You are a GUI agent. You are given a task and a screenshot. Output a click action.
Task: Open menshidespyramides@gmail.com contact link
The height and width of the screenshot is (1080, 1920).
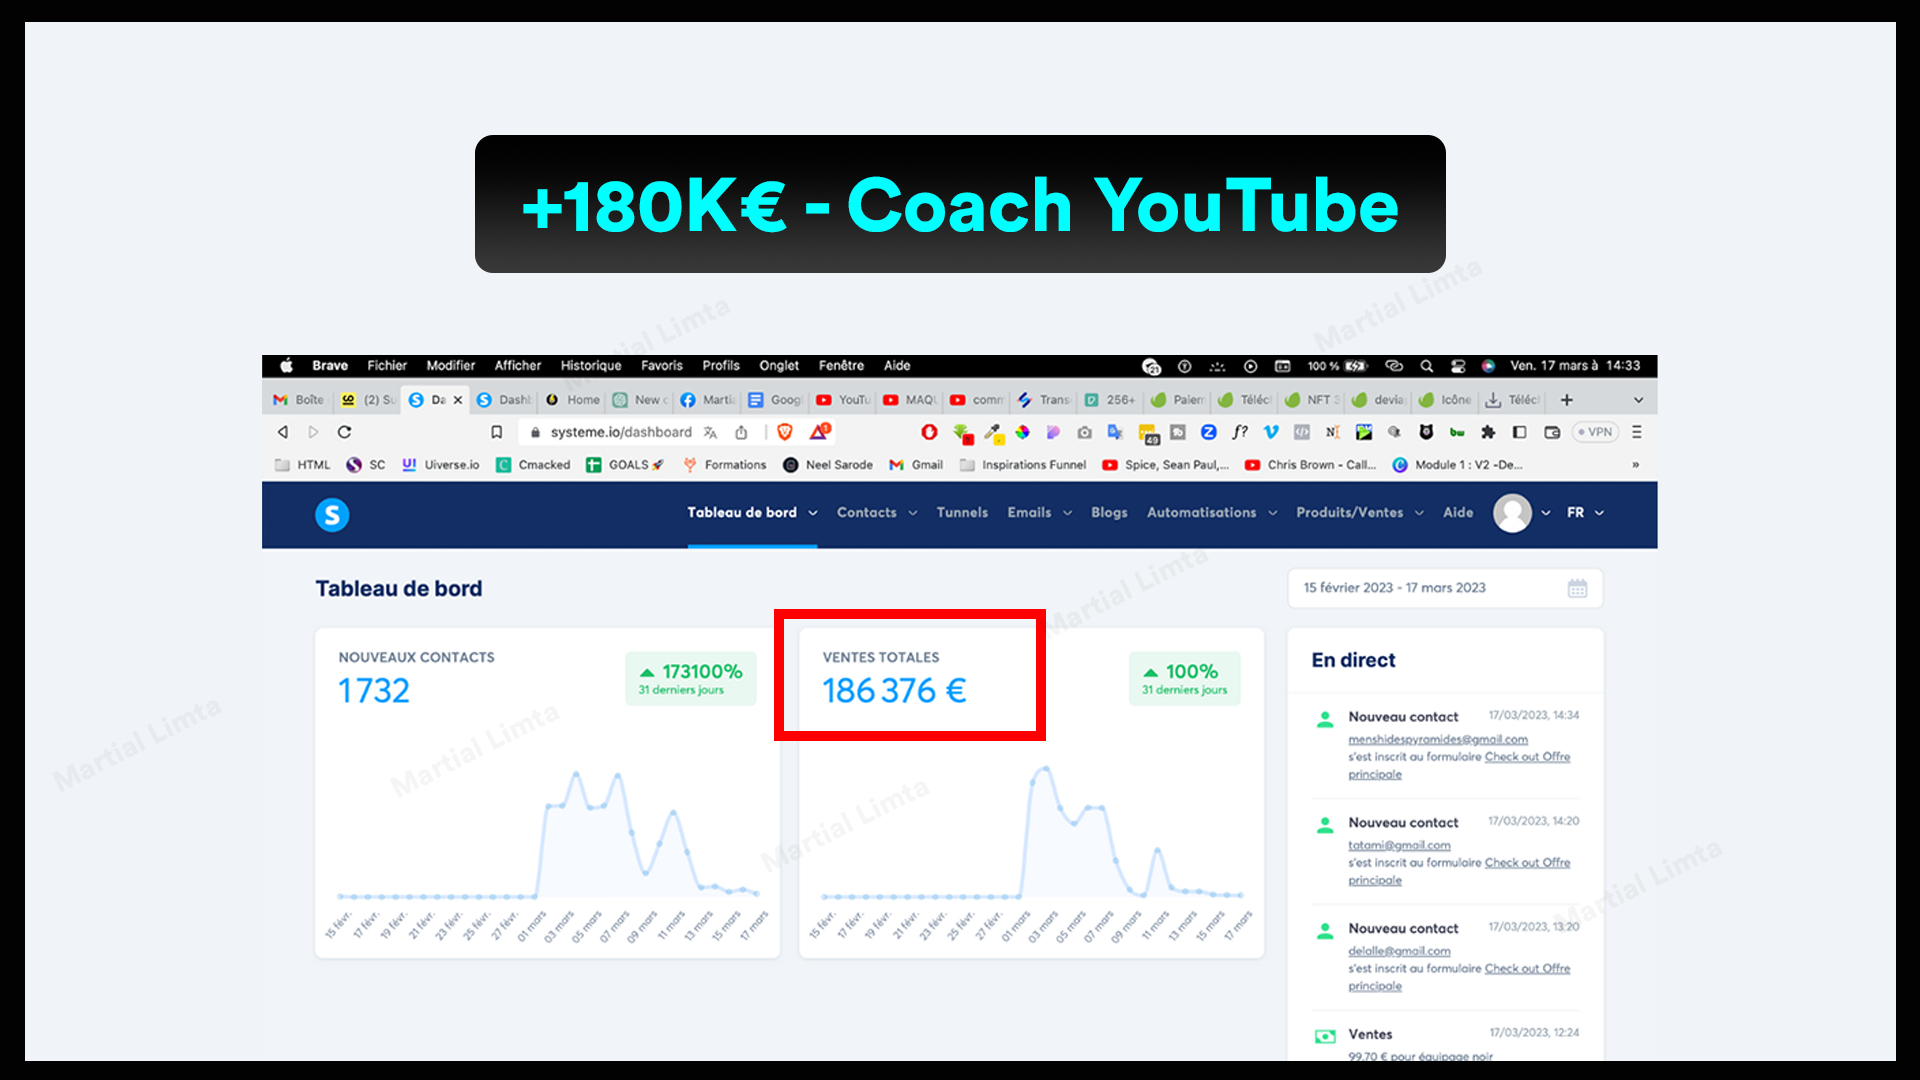(x=1438, y=740)
